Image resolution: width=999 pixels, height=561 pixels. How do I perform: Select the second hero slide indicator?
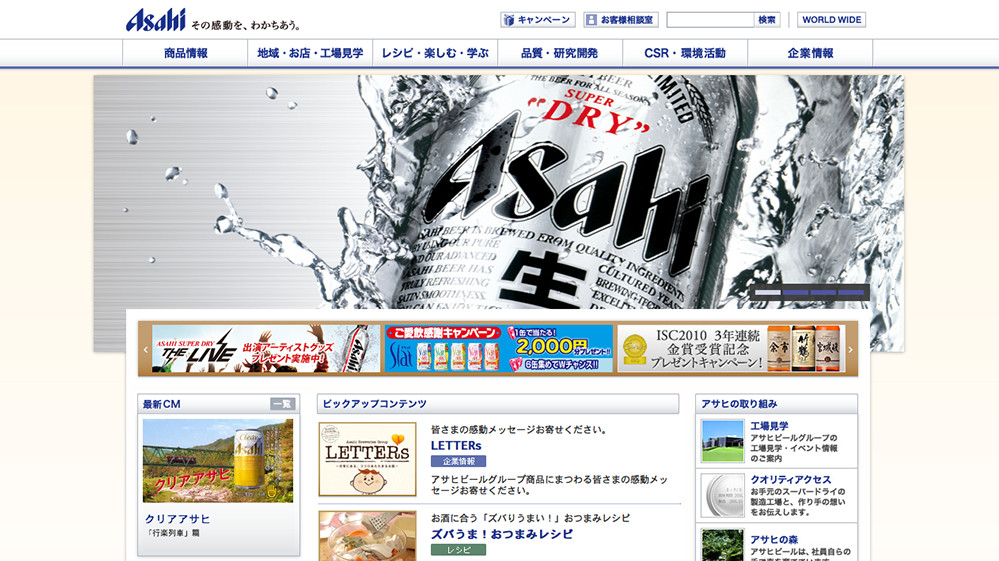click(795, 293)
